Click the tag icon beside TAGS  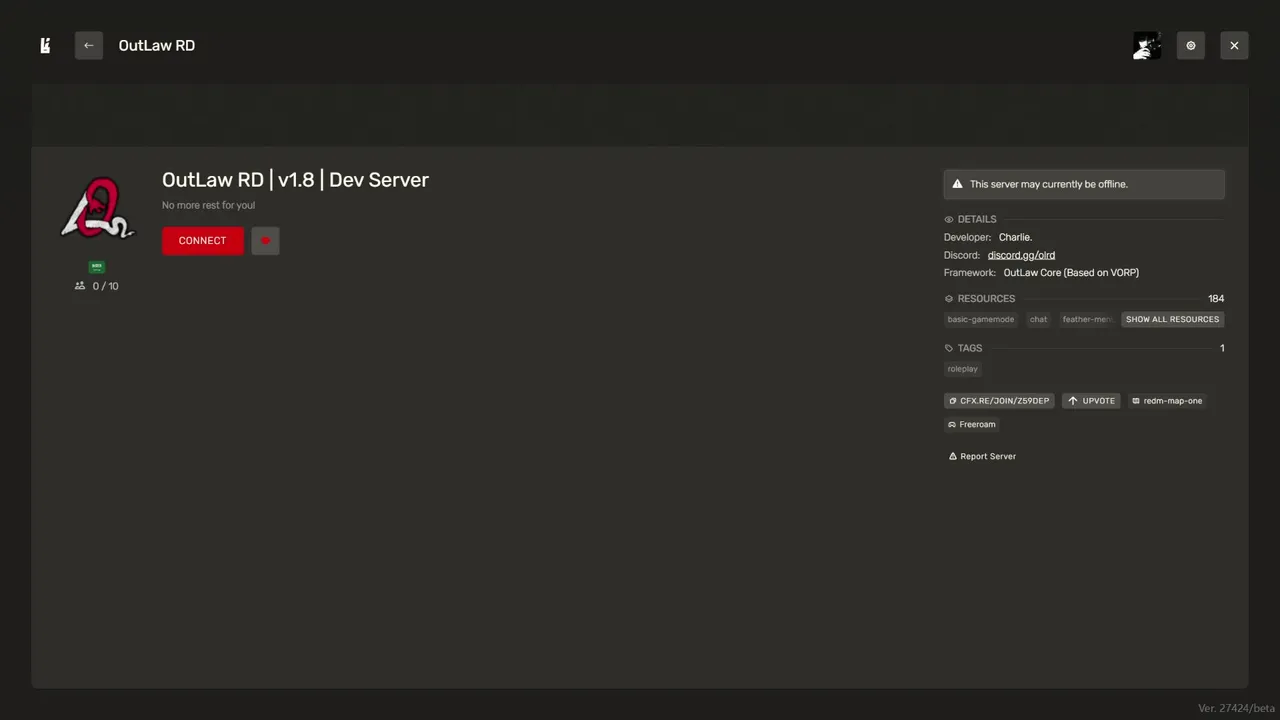point(949,348)
